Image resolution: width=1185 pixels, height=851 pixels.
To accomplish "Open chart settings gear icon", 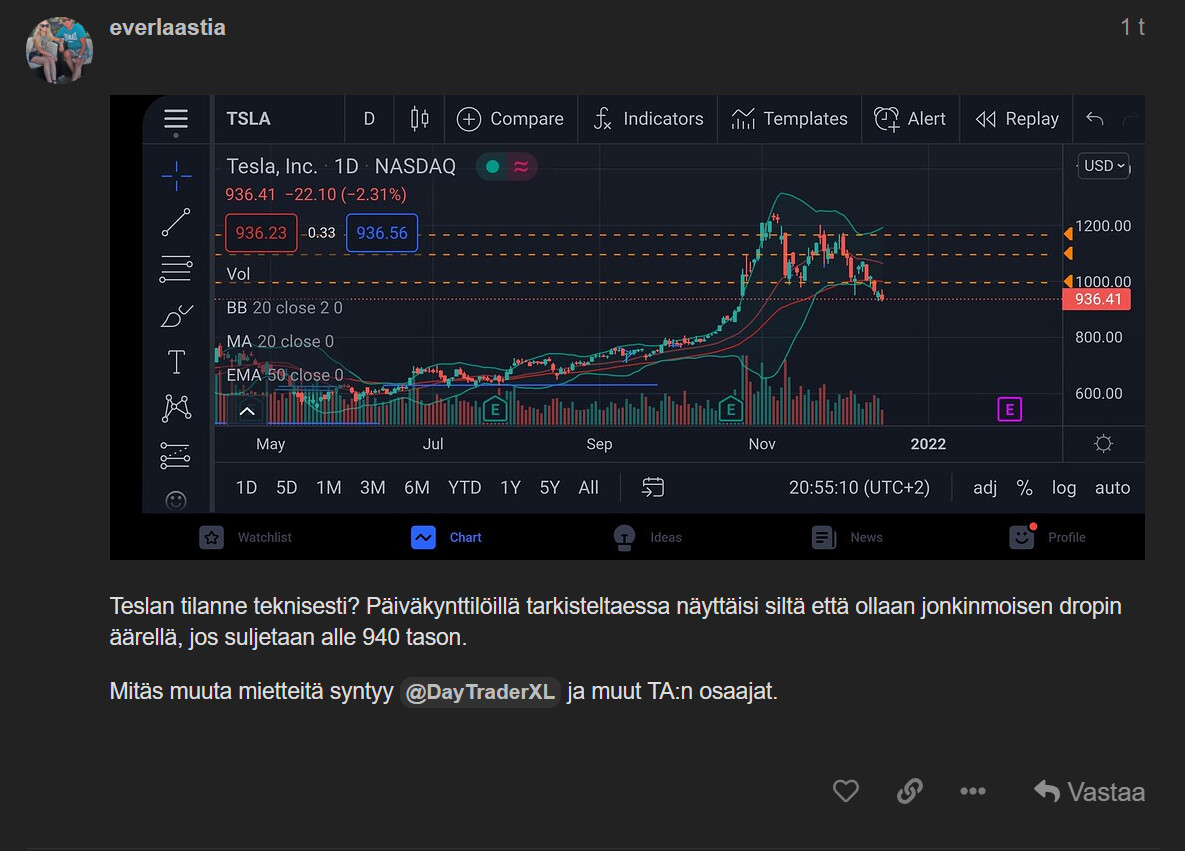I will (1103, 444).
